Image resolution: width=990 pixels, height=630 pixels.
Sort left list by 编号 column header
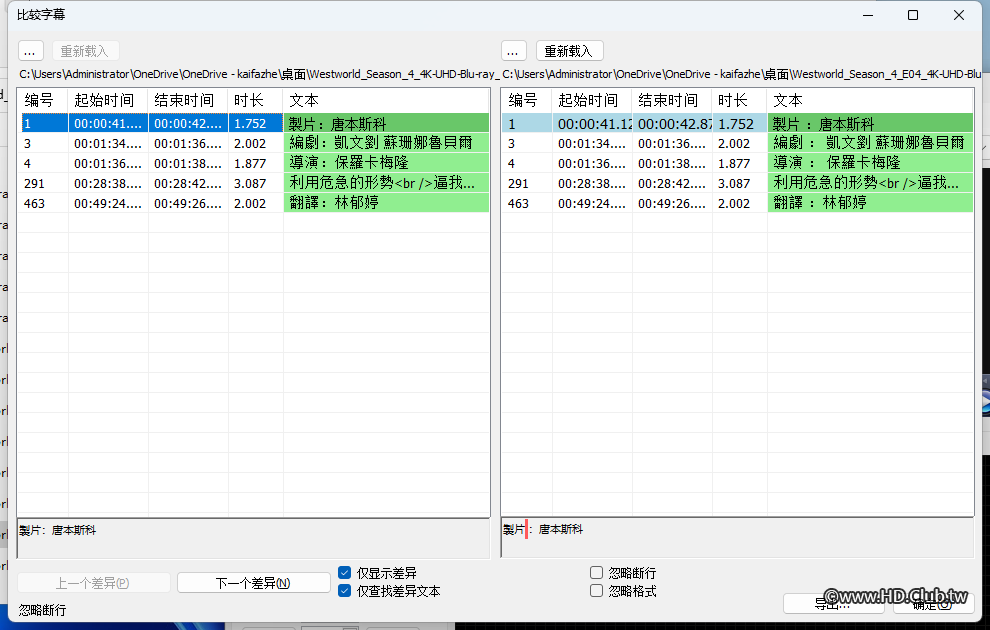pyautogui.click(x=43, y=100)
